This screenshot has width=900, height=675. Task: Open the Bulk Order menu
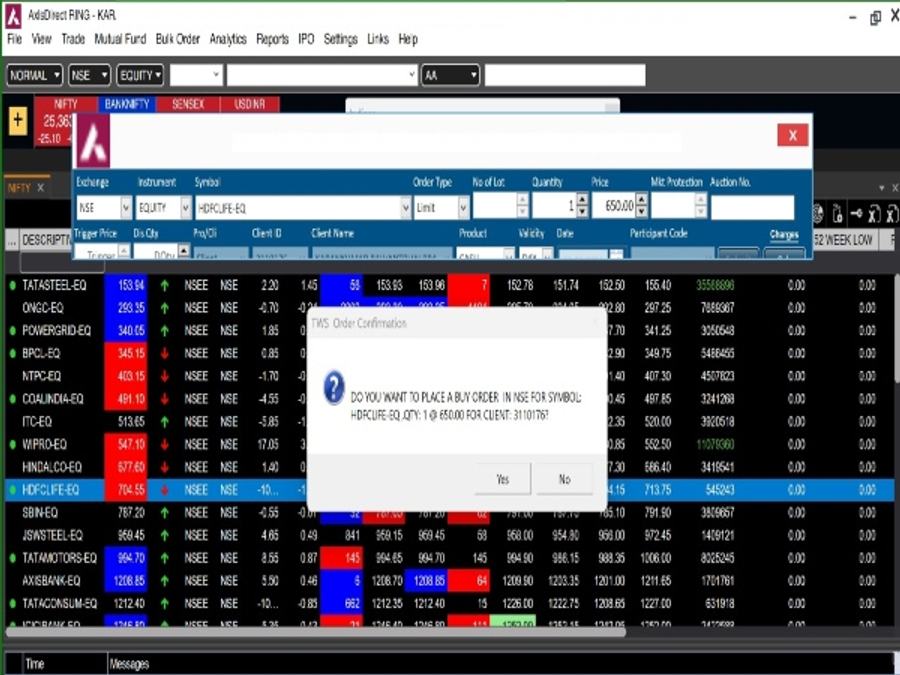click(x=178, y=39)
